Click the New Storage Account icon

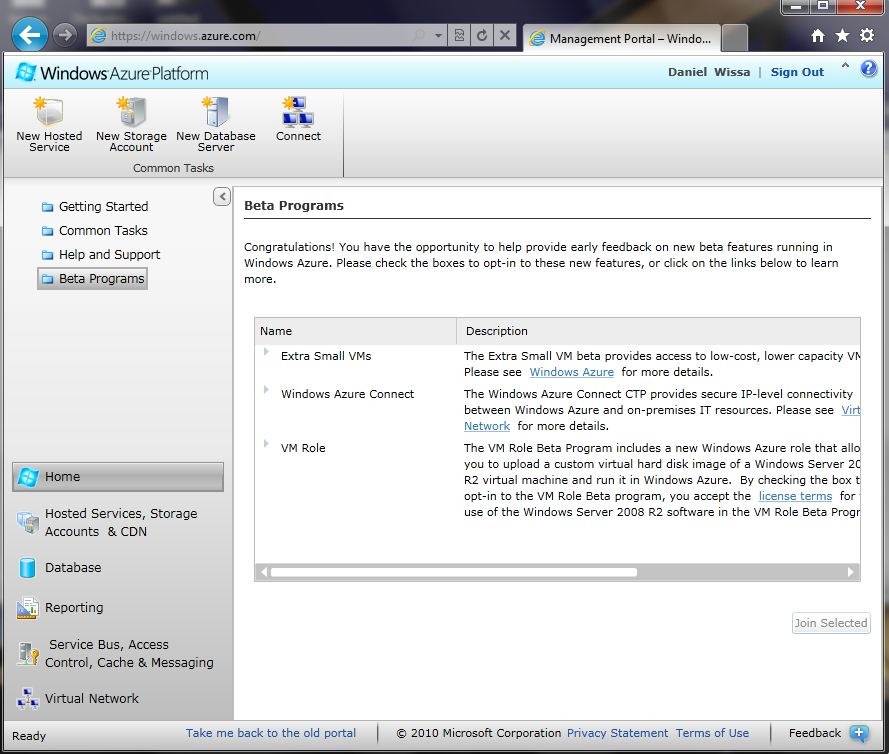coord(131,111)
